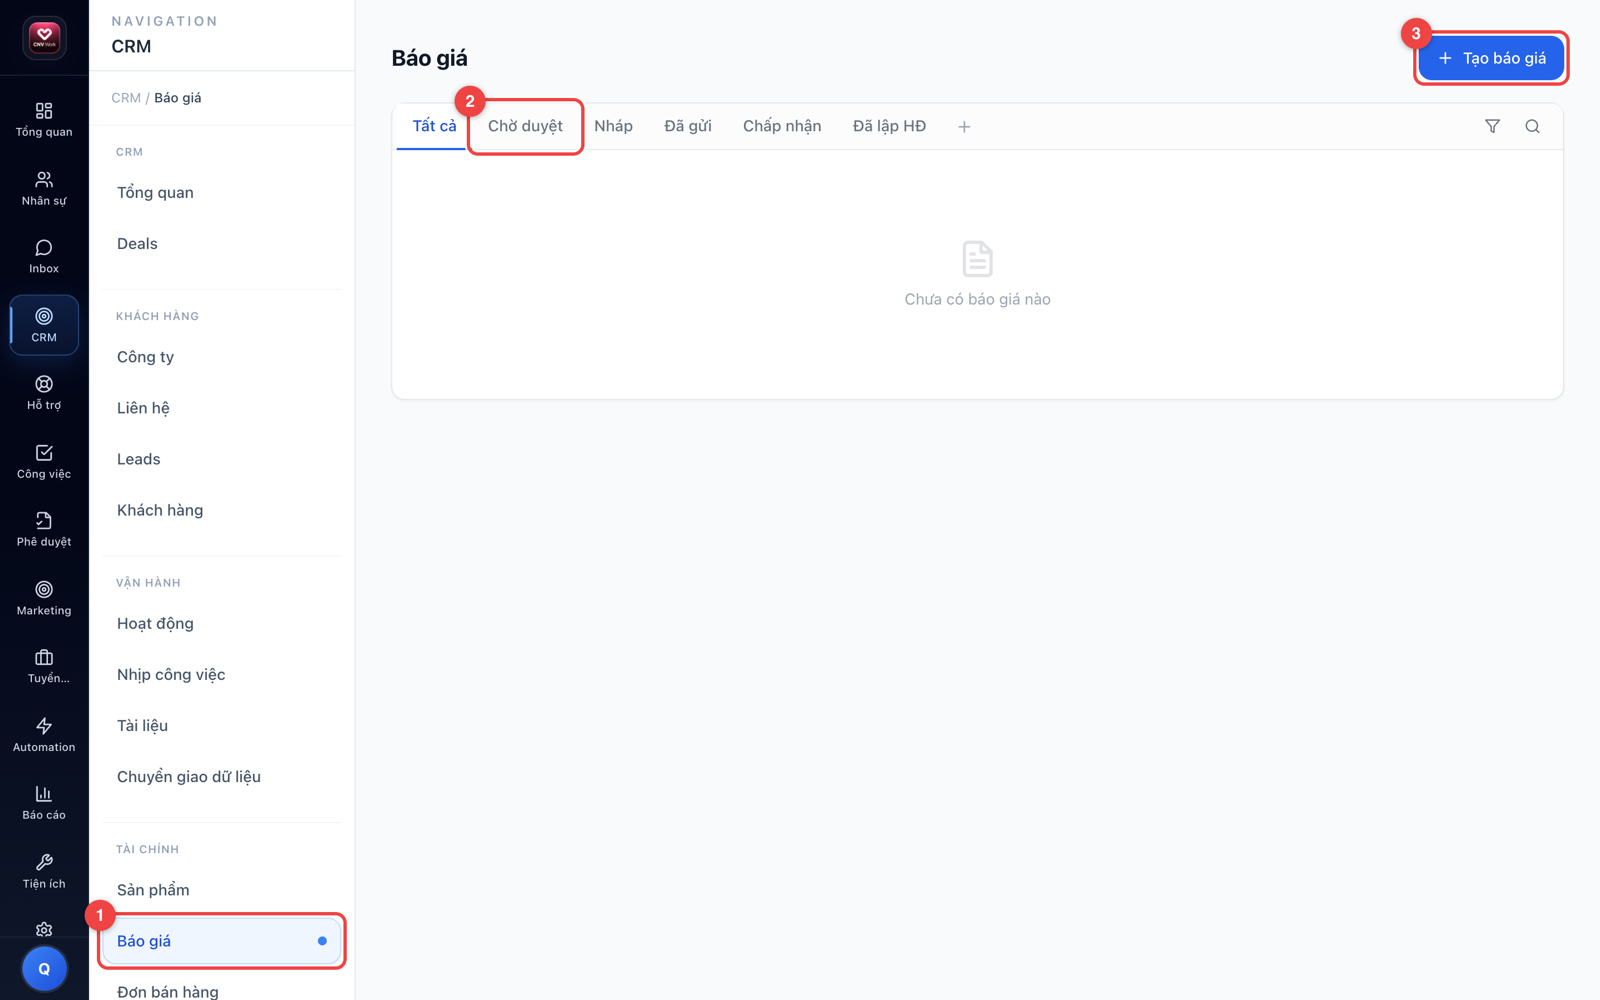Click the empty-state document icon

pyautogui.click(x=977, y=259)
